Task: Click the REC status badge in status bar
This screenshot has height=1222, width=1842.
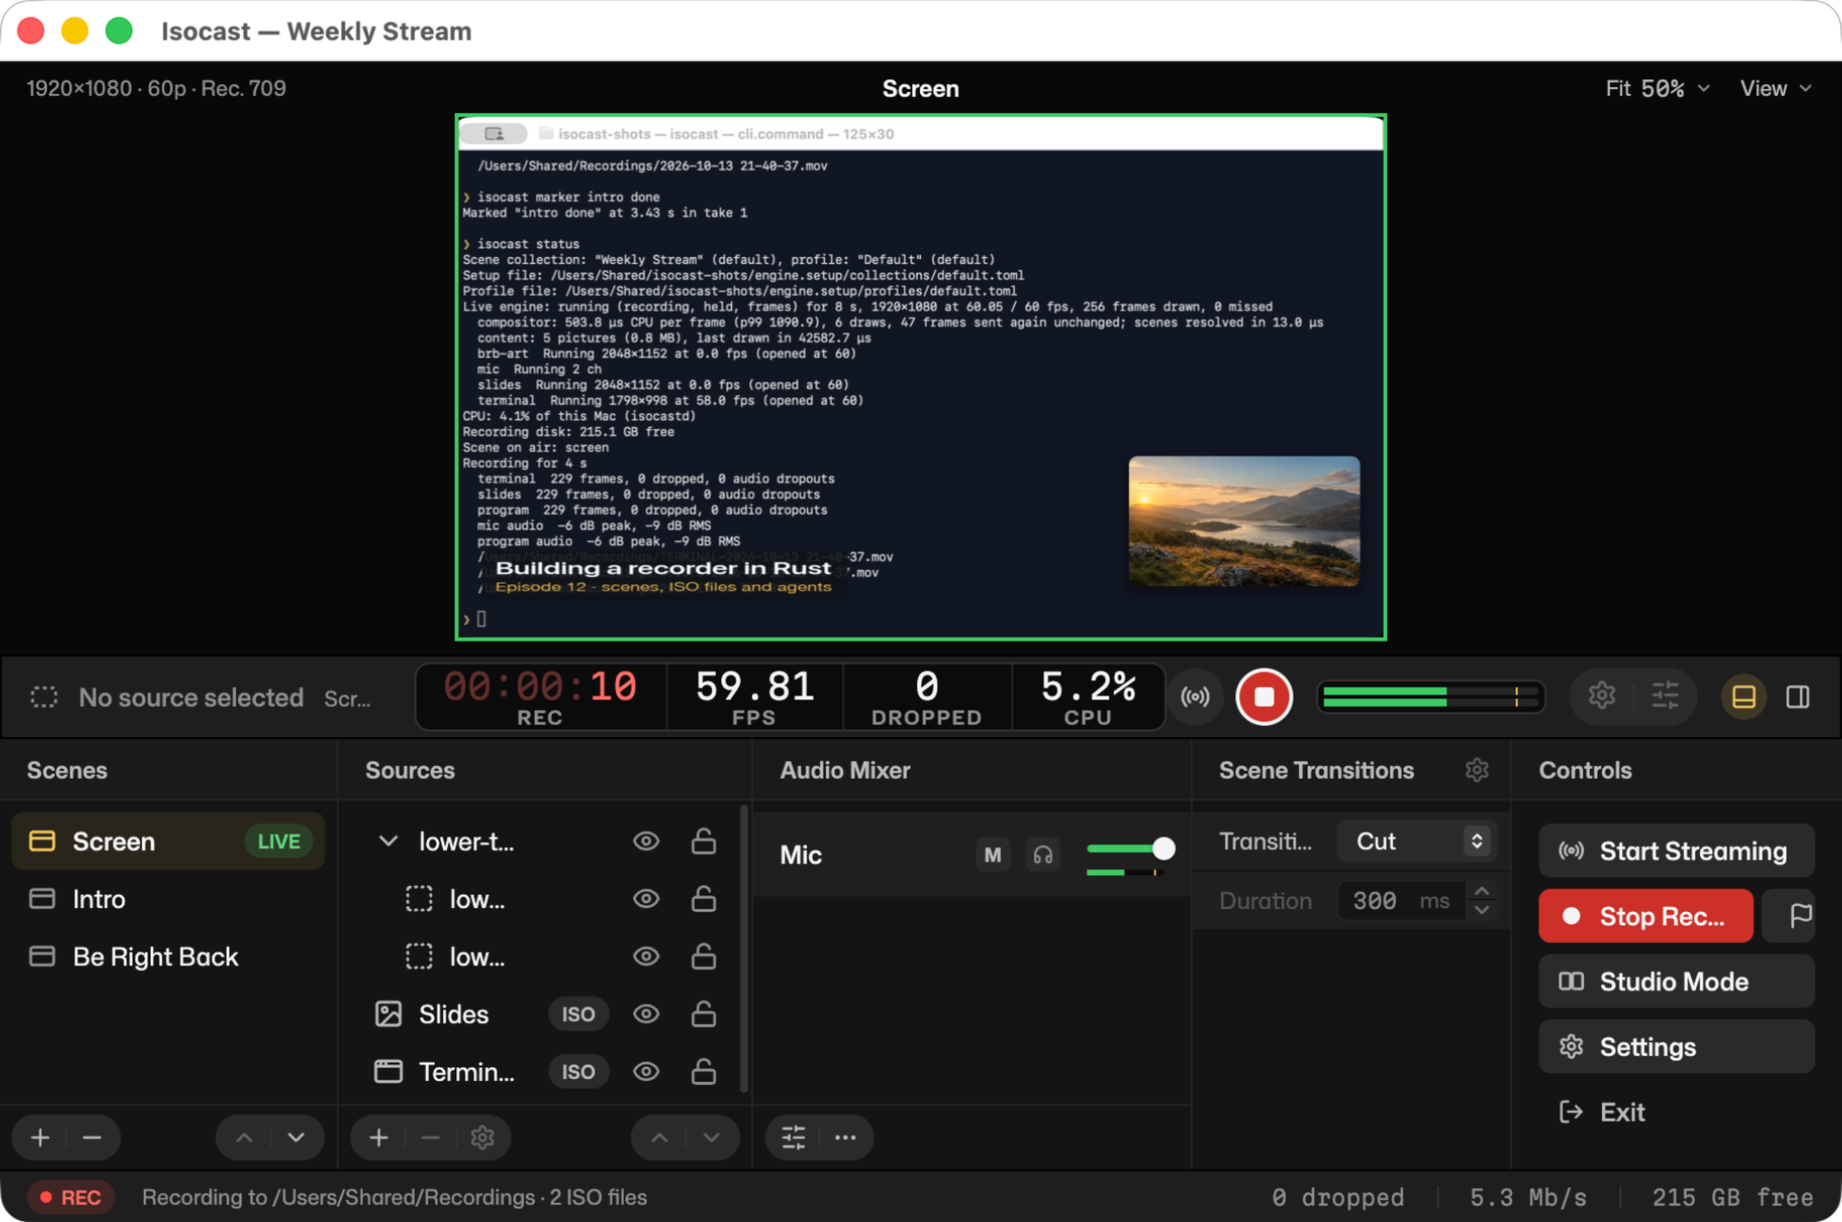Action: click(x=71, y=1197)
